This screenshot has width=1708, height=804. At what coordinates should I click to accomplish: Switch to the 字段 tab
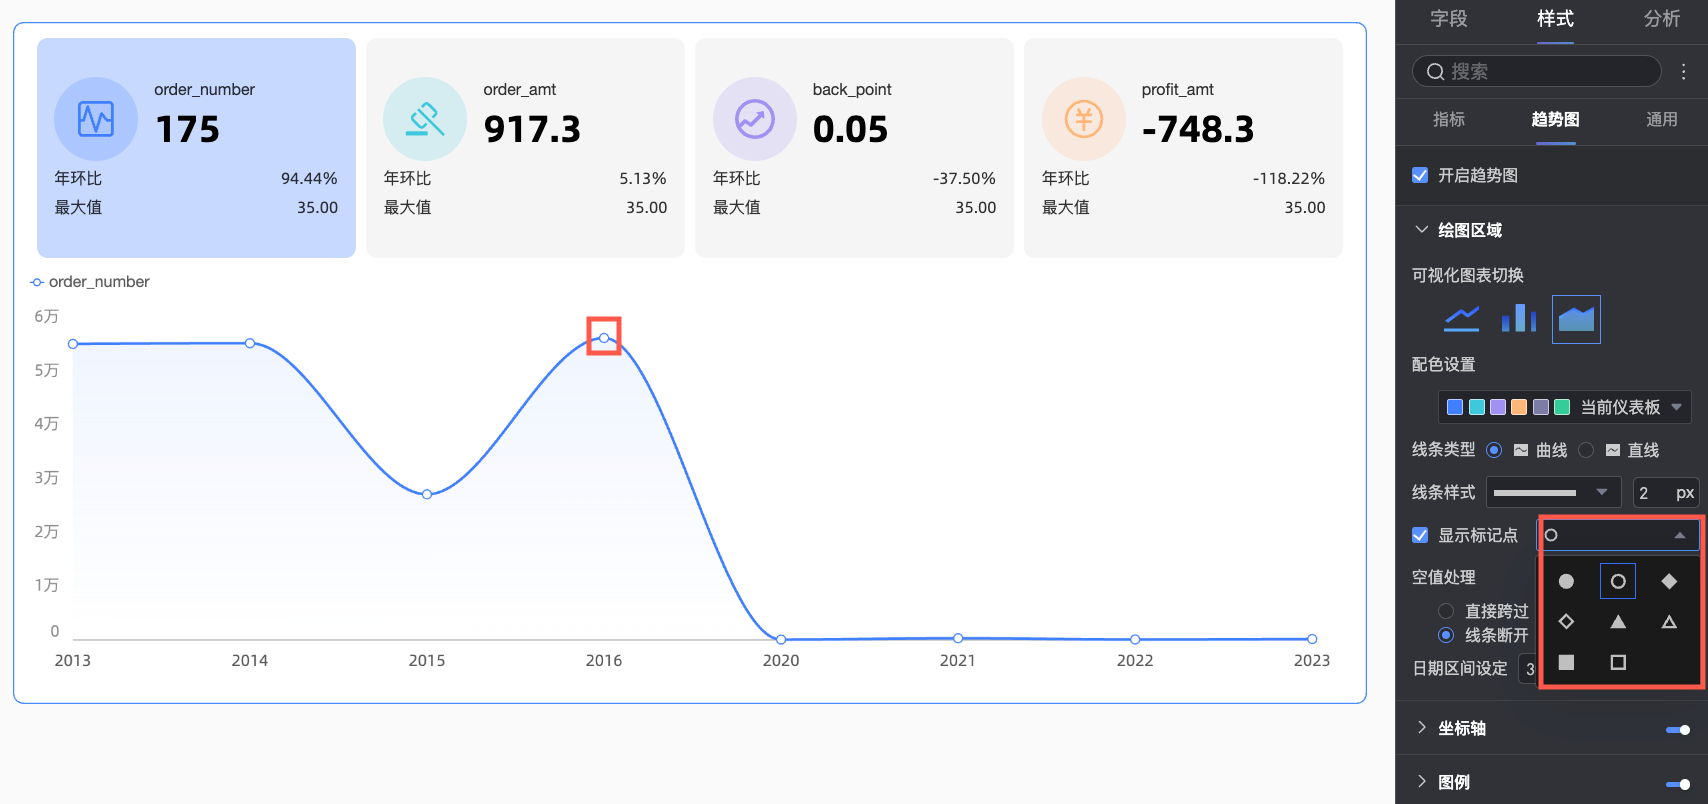point(1448,19)
